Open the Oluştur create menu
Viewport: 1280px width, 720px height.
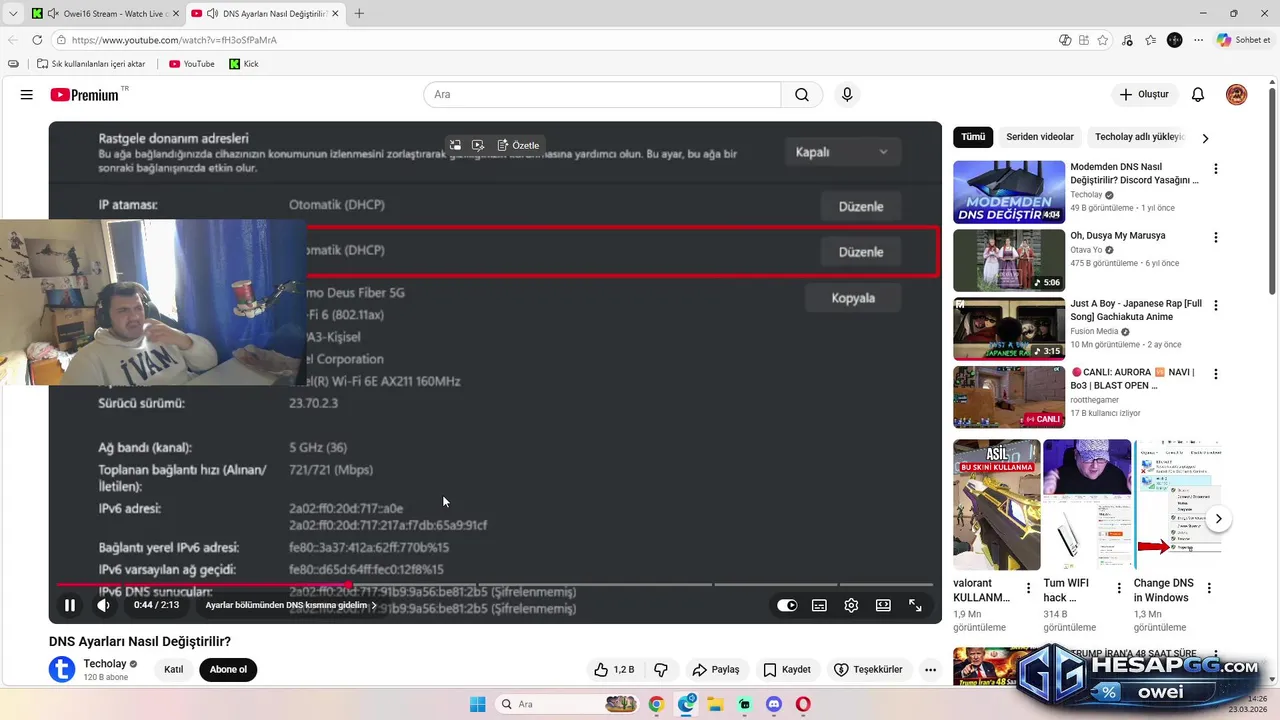pyautogui.click(x=1144, y=95)
